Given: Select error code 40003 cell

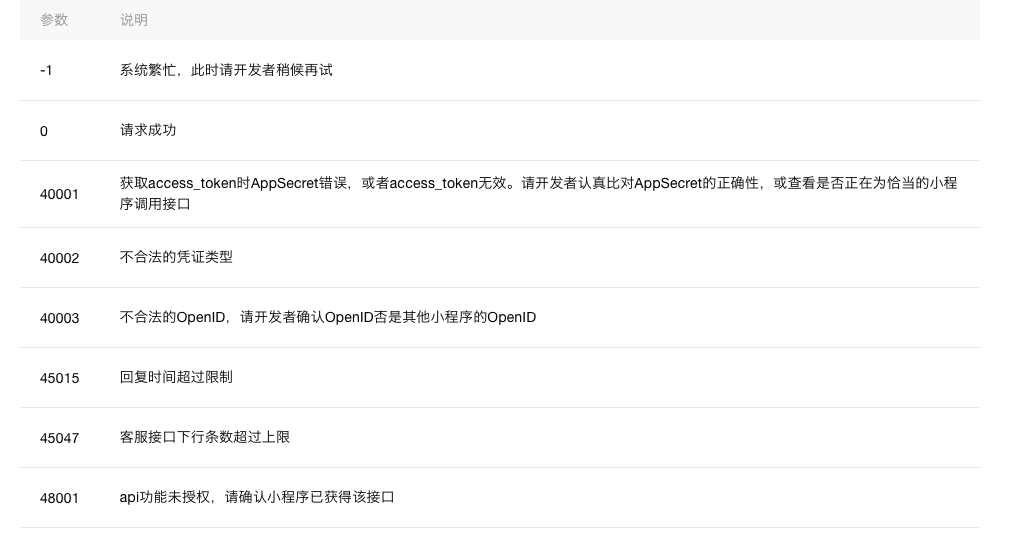Looking at the screenshot, I should (60, 319).
